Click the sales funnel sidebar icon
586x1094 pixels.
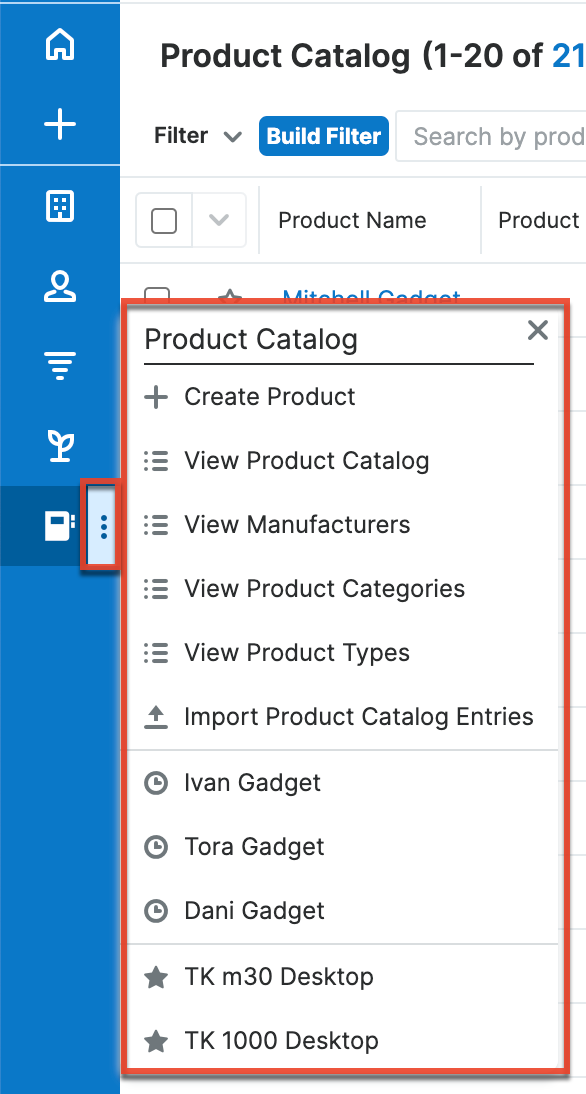click(x=60, y=366)
